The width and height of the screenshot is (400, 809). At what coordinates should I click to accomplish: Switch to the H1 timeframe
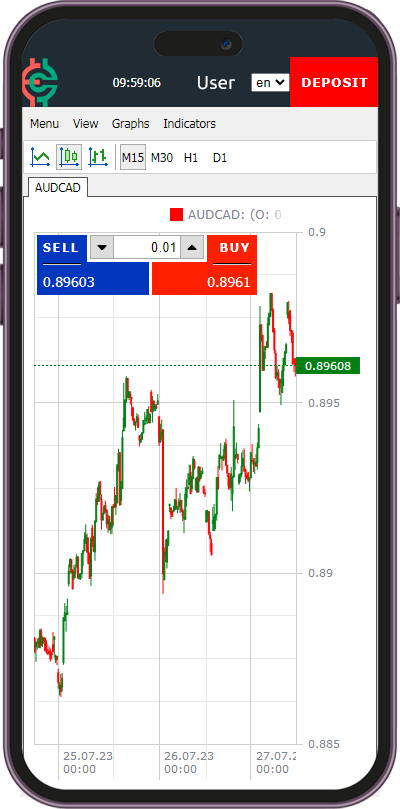pos(191,157)
